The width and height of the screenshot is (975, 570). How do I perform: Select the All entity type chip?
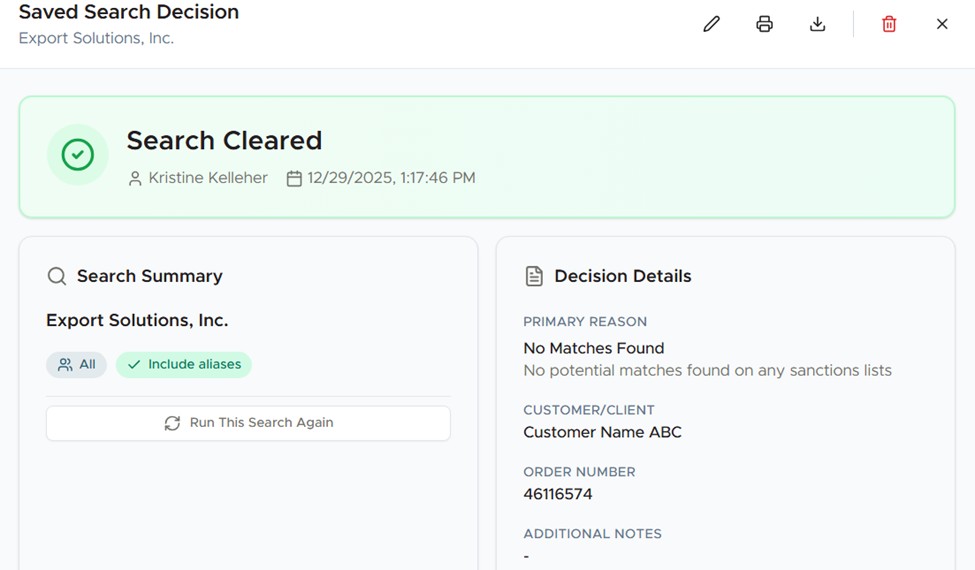point(76,365)
